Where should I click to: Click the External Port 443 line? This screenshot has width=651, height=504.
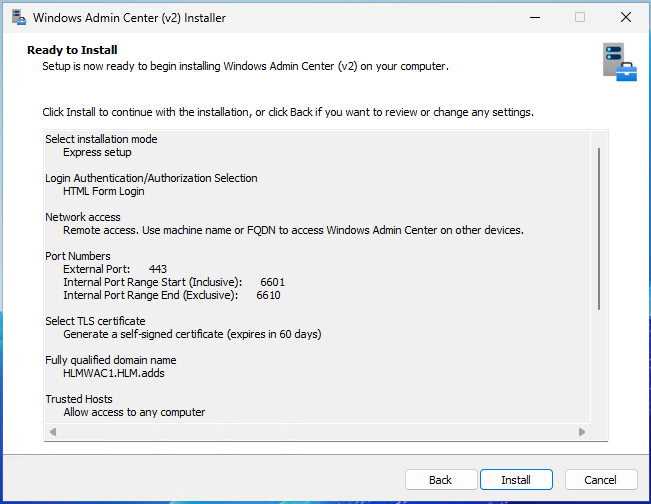[x=115, y=269]
